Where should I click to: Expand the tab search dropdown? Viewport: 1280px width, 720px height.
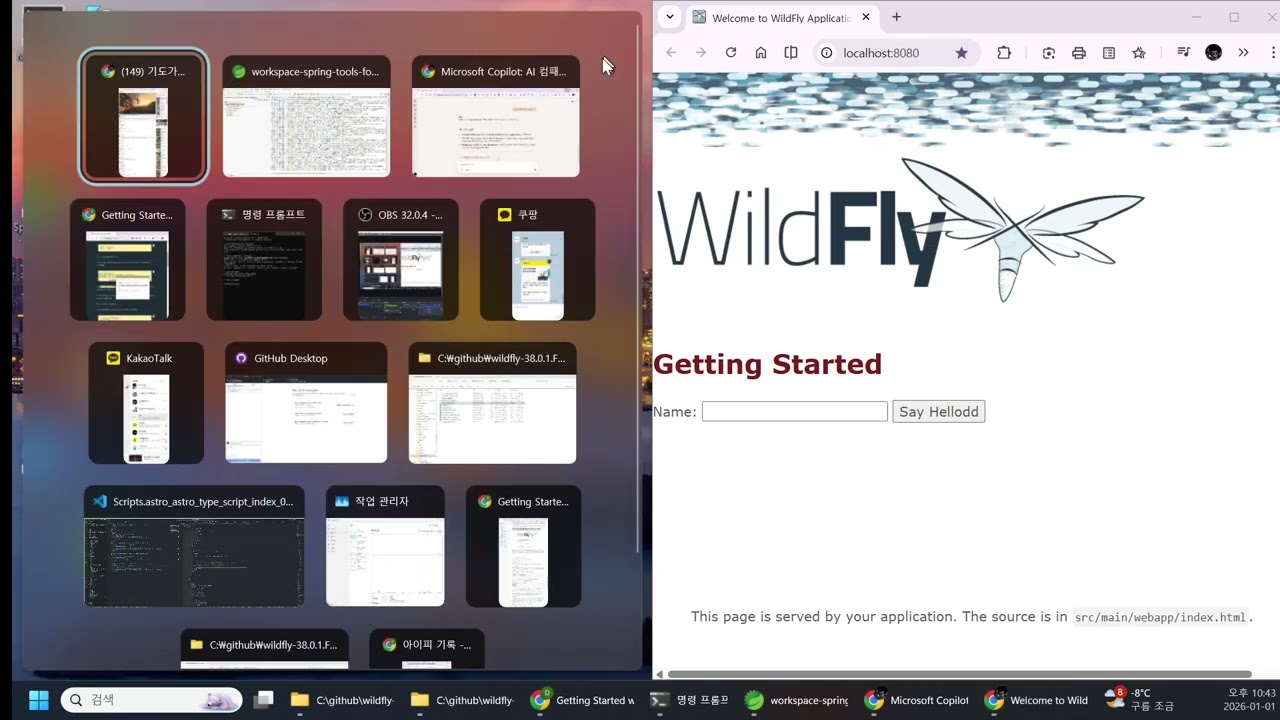pyautogui.click(x=670, y=17)
